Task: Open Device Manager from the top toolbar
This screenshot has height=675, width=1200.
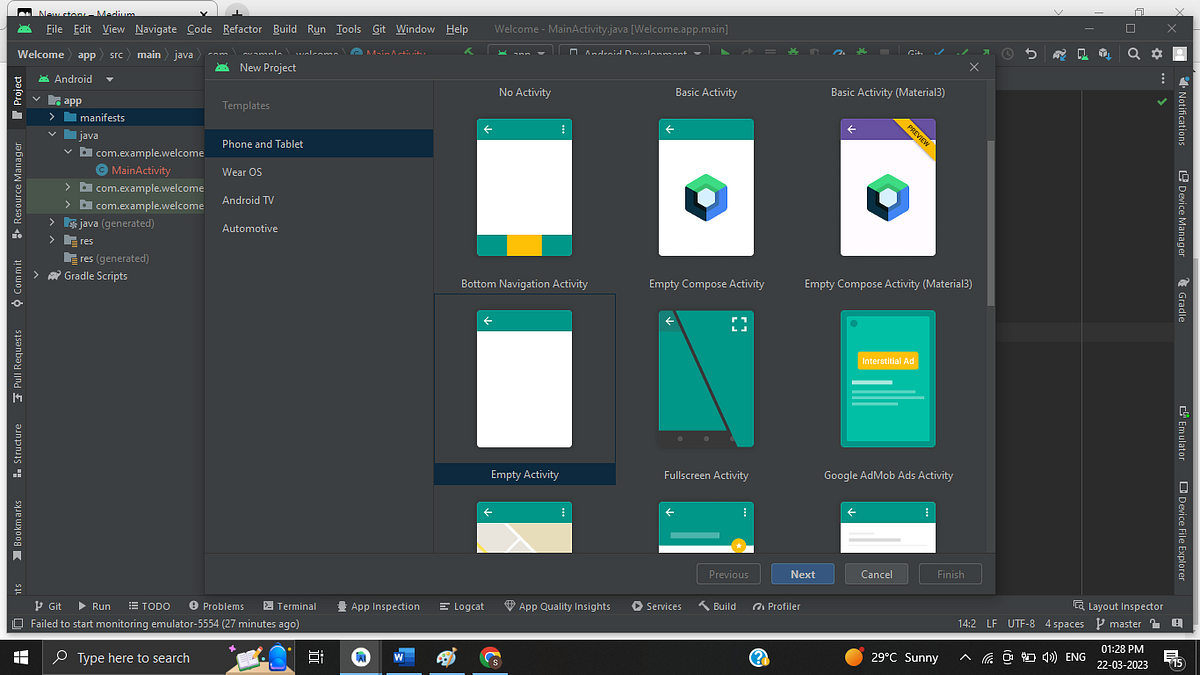Action: coord(1081,53)
